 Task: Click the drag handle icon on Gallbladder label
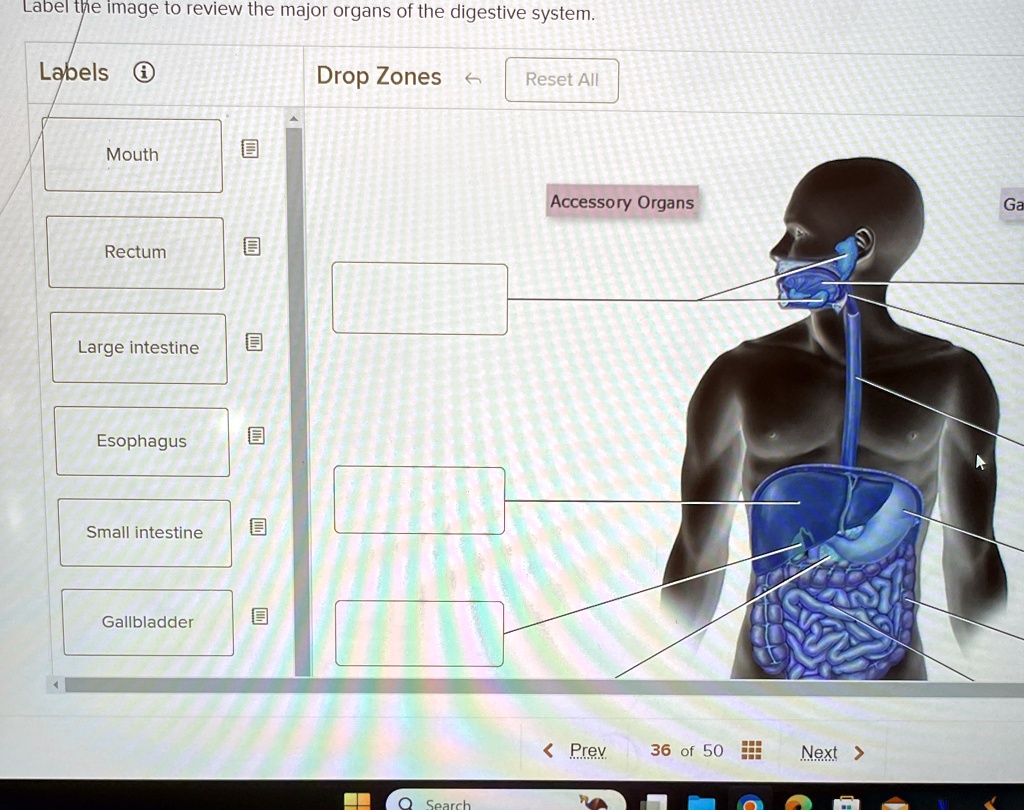pyautogui.click(x=259, y=617)
